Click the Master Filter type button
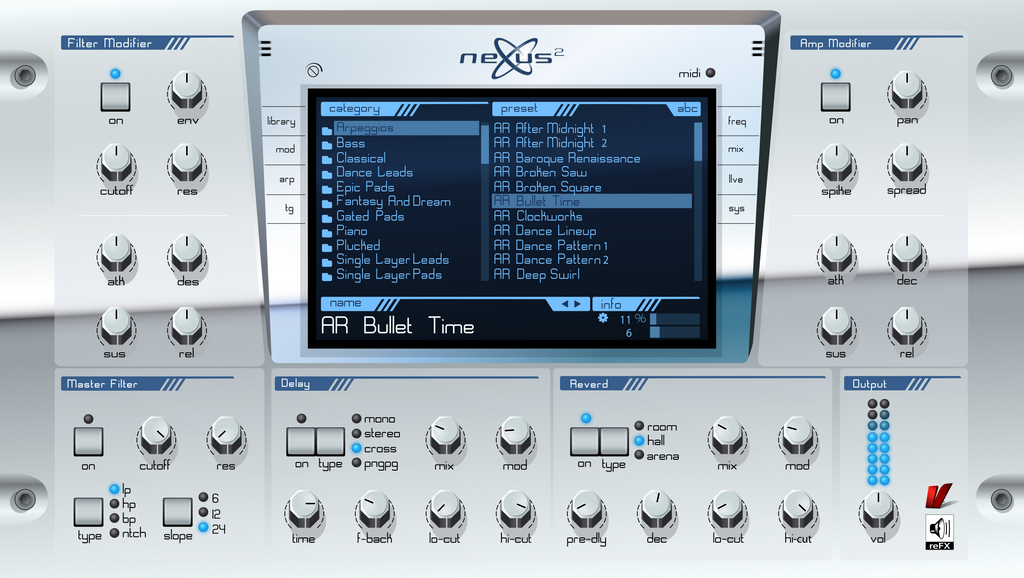The height and width of the screenshot is (578, 1024). 88,512
